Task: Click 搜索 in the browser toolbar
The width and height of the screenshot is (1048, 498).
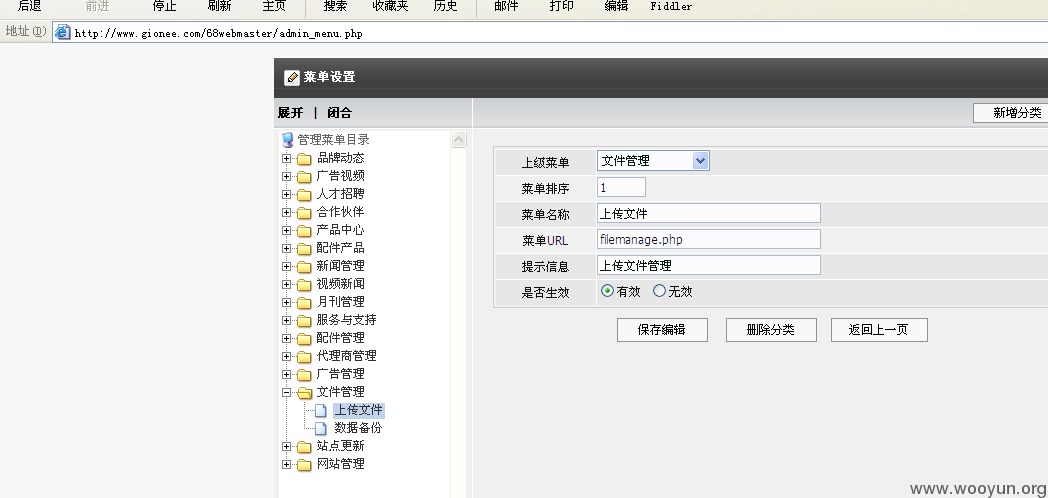Action: coord(336,6)
